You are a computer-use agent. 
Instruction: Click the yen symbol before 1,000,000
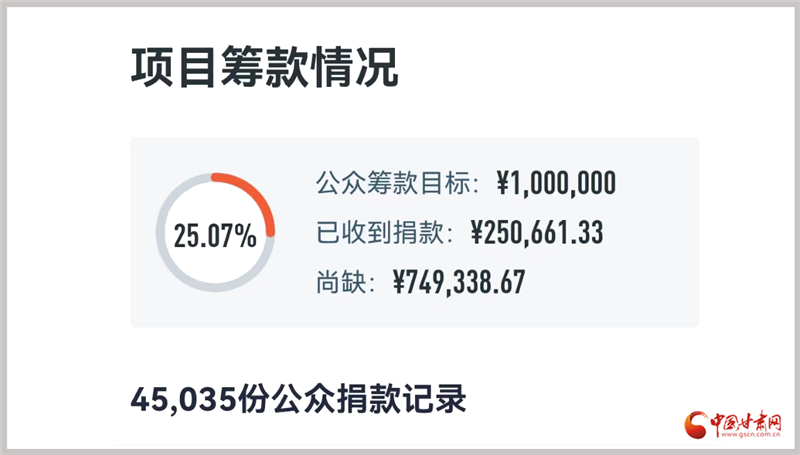[503, 183]
